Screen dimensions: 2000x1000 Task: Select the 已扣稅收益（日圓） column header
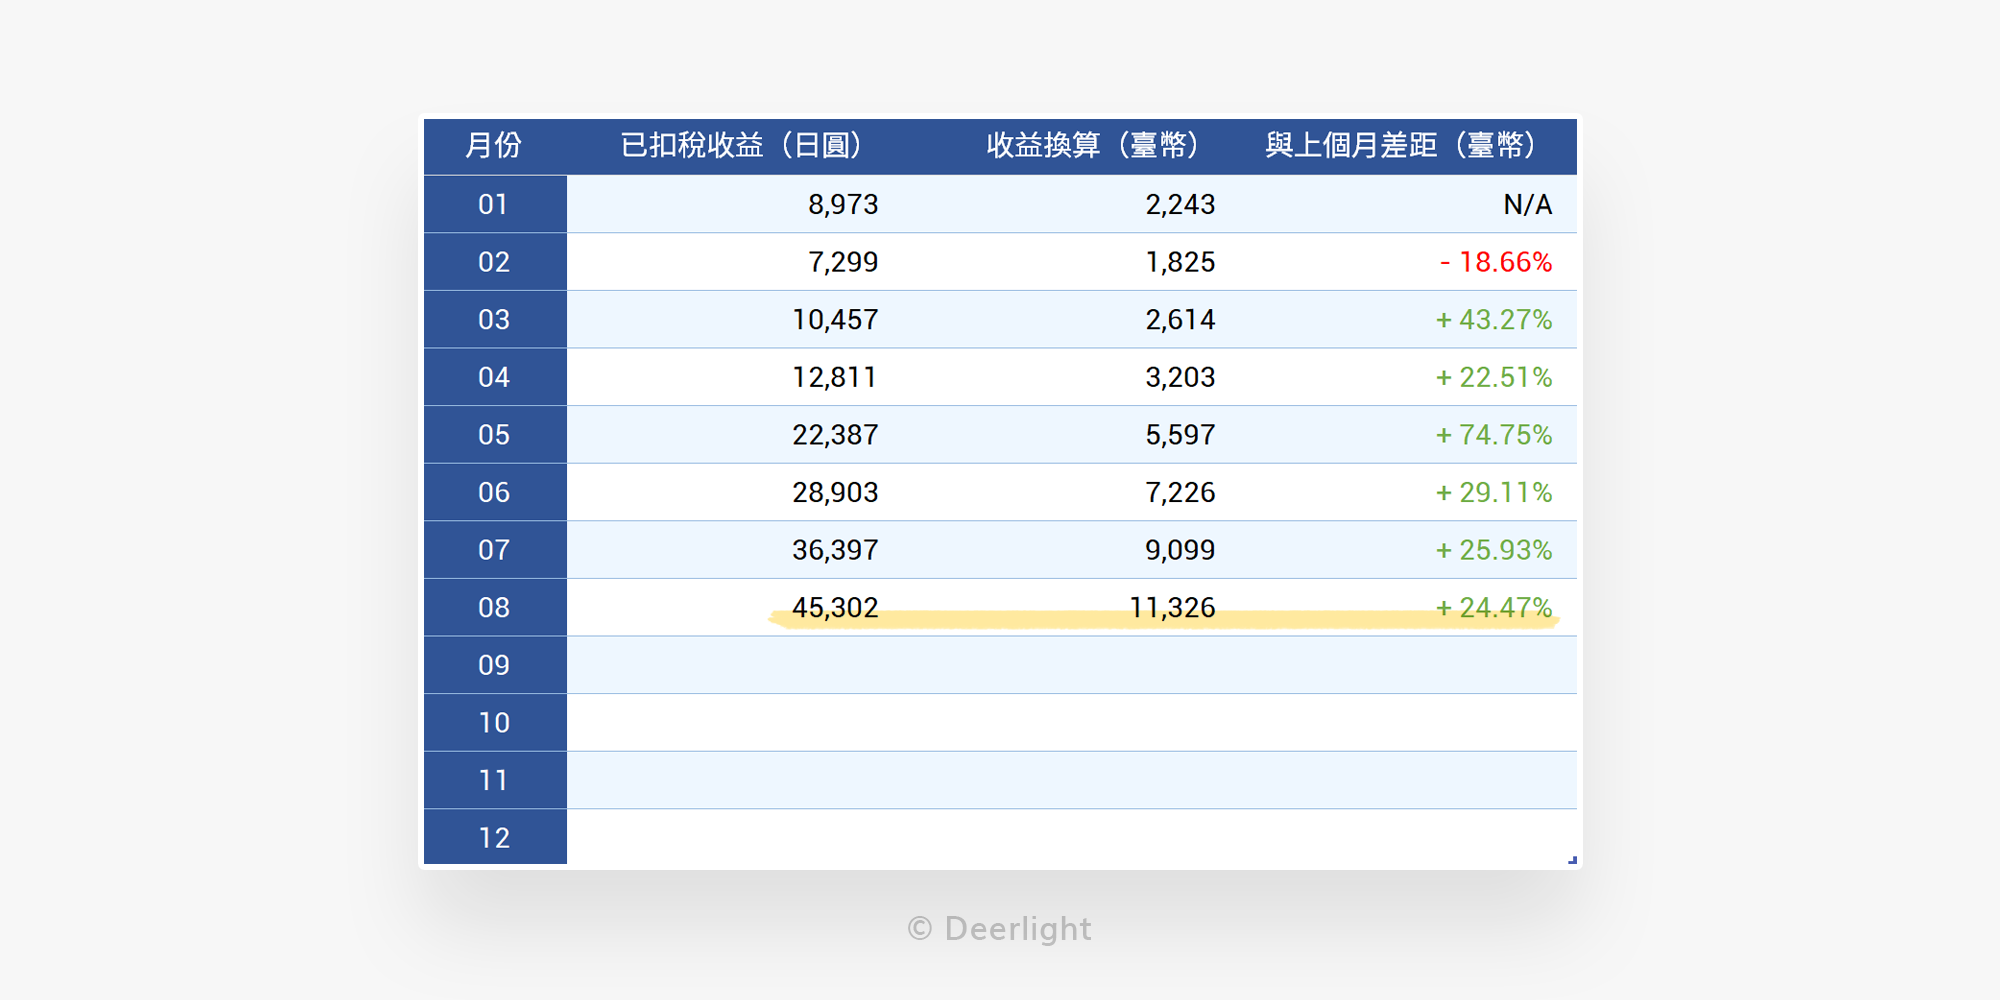(x=742, y=146)
